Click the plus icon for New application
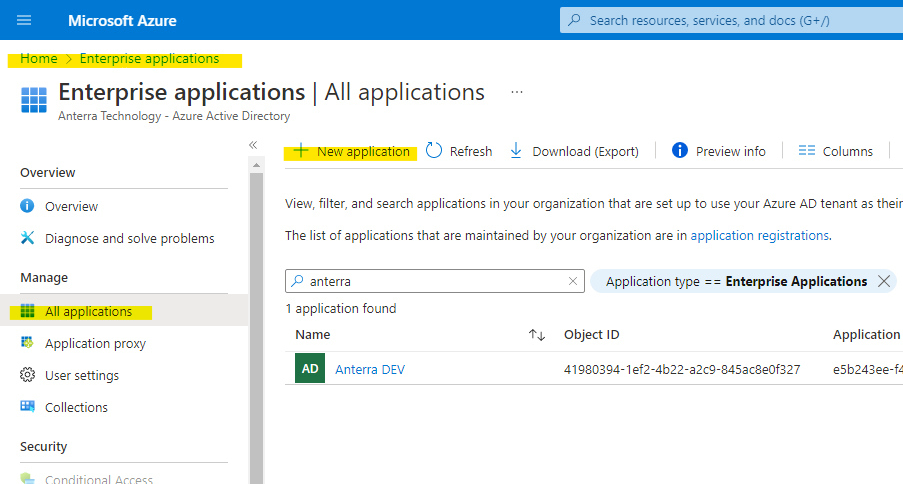 pos(301,151)
